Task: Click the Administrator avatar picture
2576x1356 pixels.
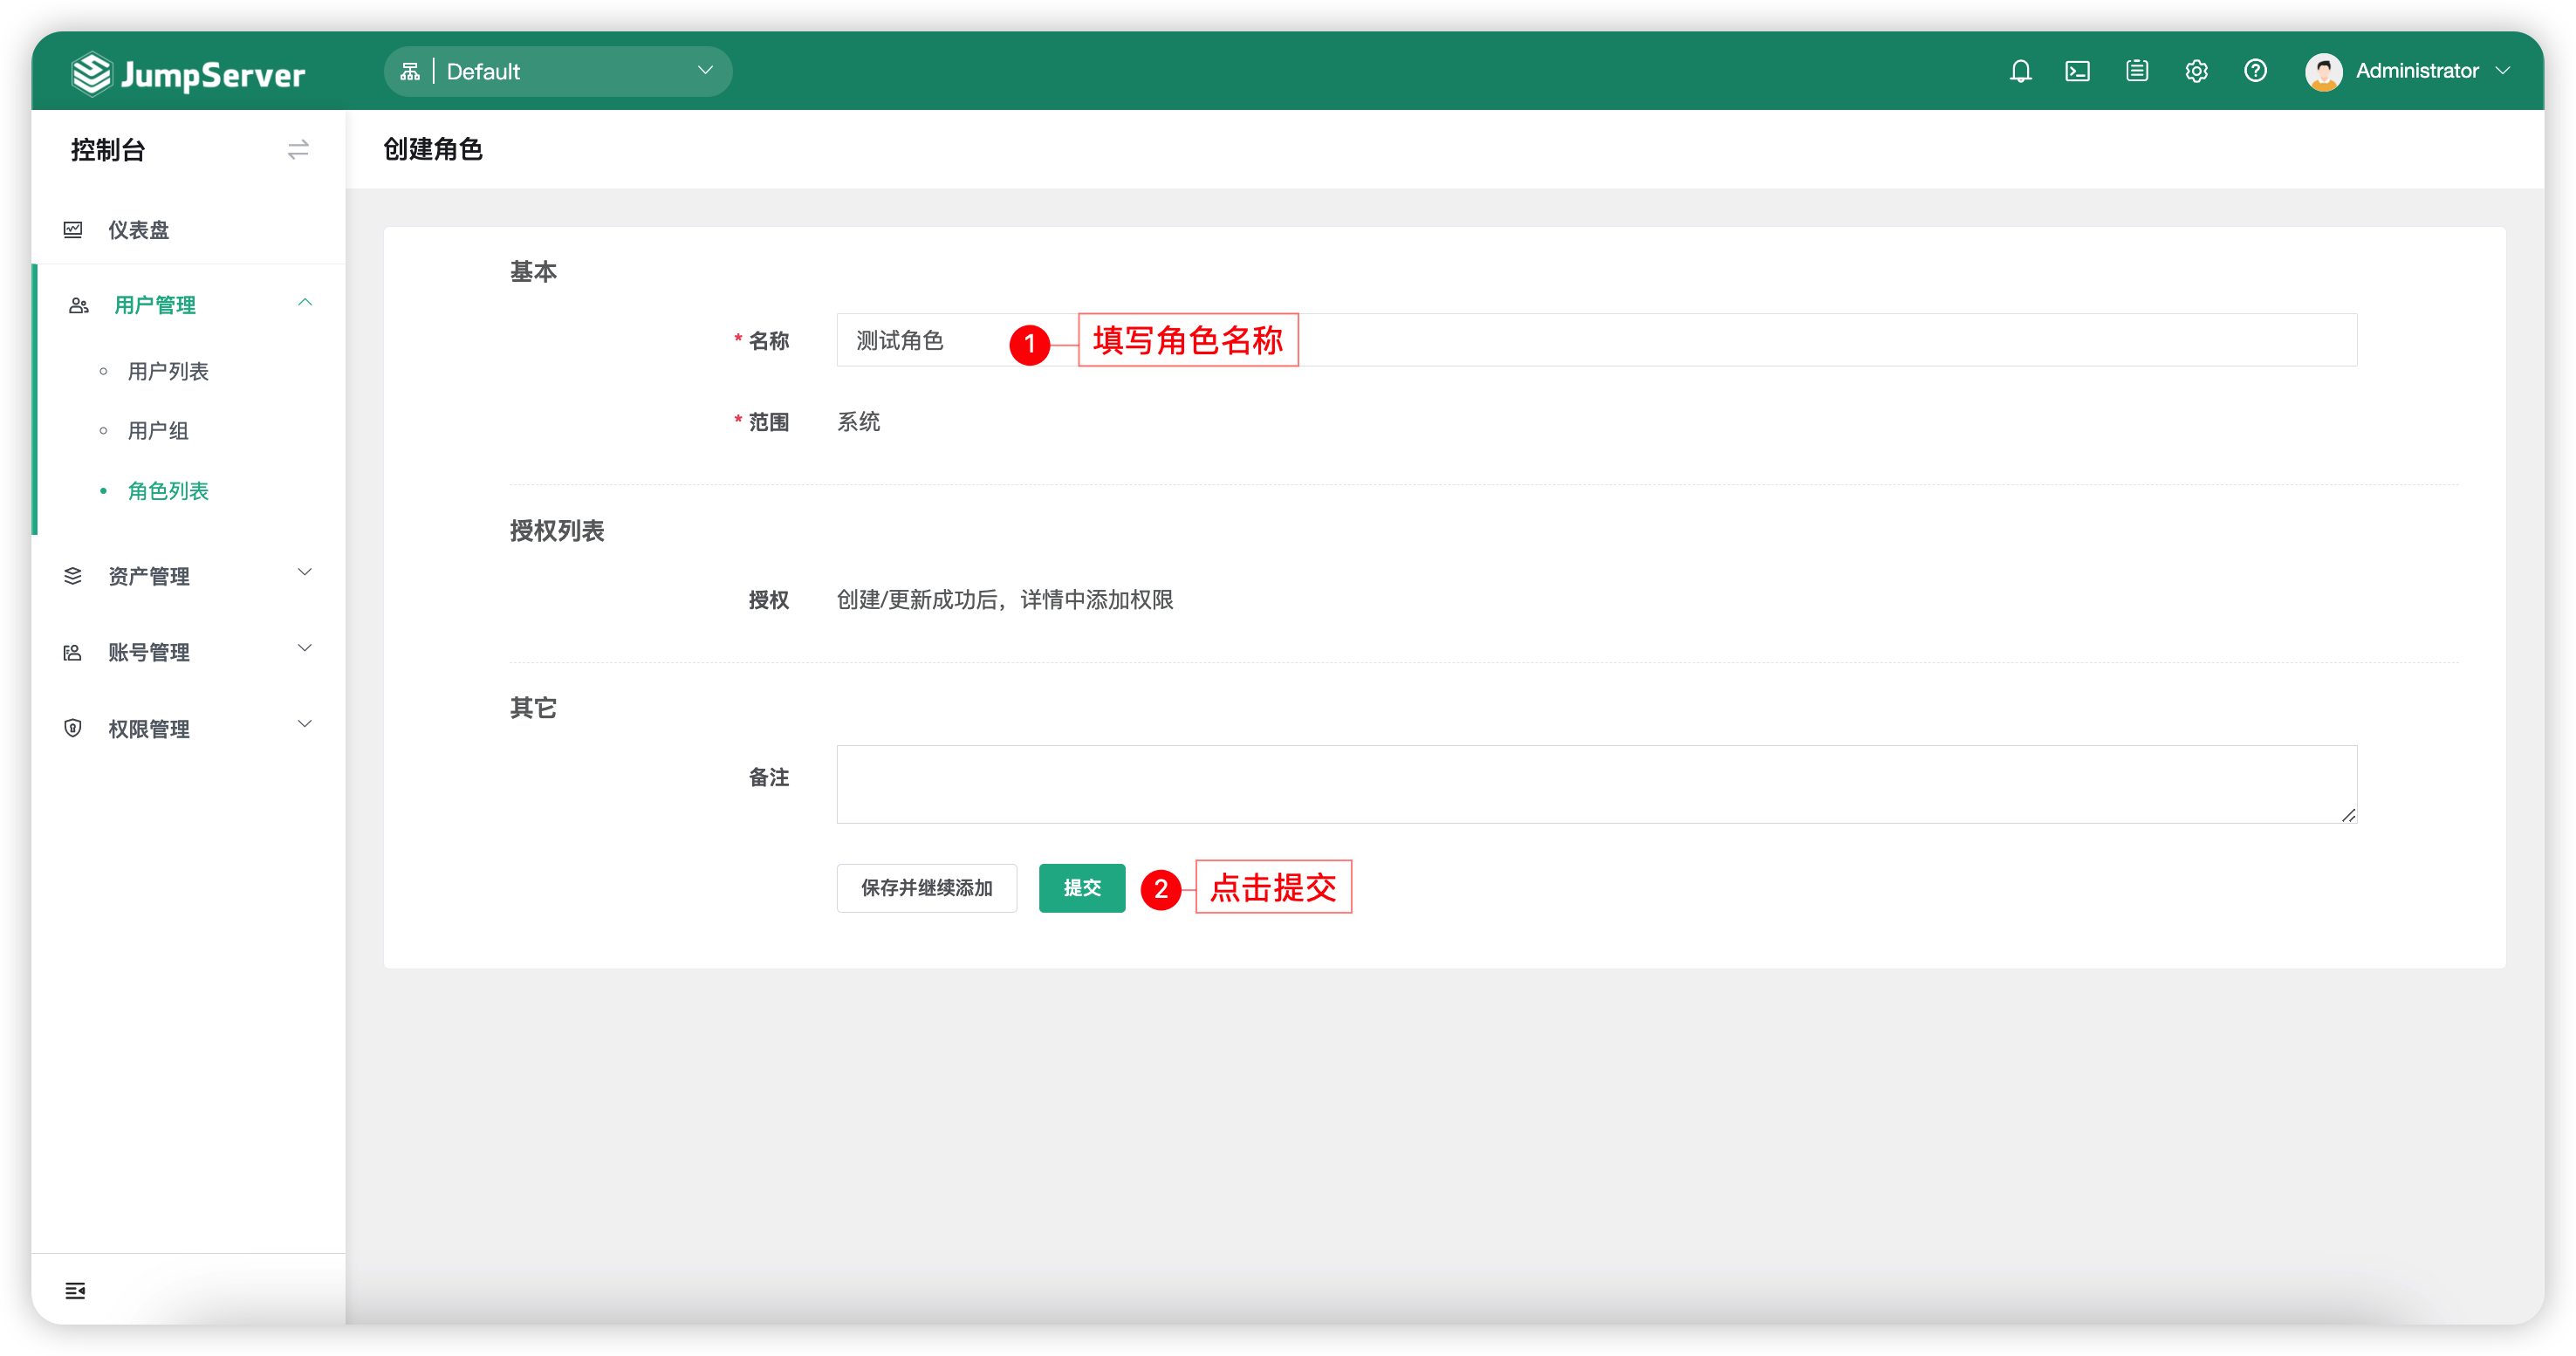Action: pyautogui.click(x=2323, y=71)
